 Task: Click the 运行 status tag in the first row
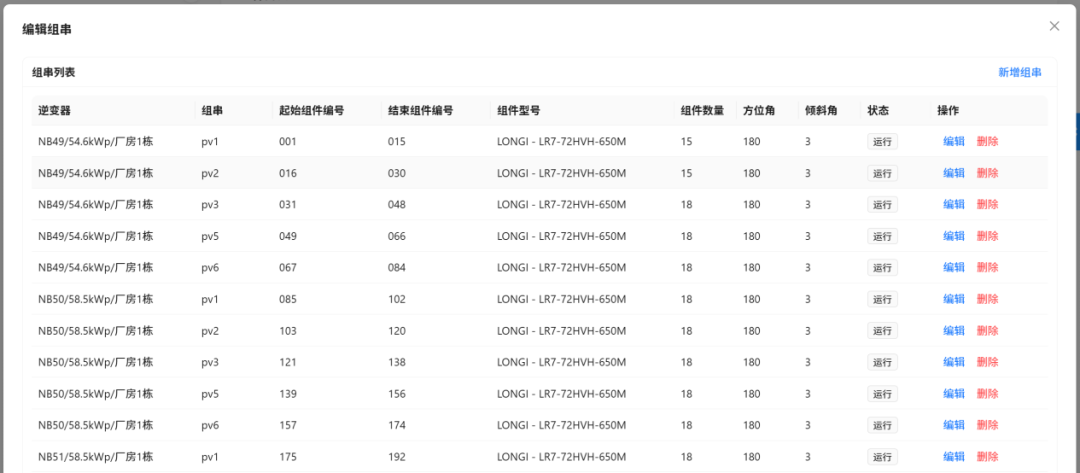tap(882, 142)
